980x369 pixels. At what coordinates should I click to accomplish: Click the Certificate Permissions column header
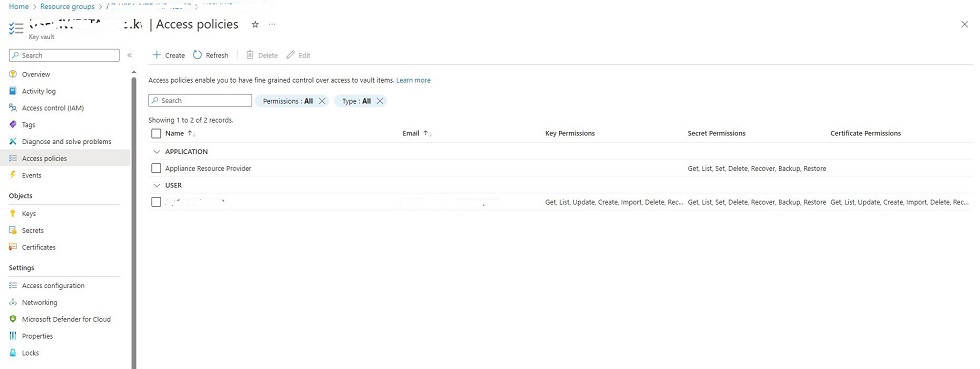coord(866,134)
